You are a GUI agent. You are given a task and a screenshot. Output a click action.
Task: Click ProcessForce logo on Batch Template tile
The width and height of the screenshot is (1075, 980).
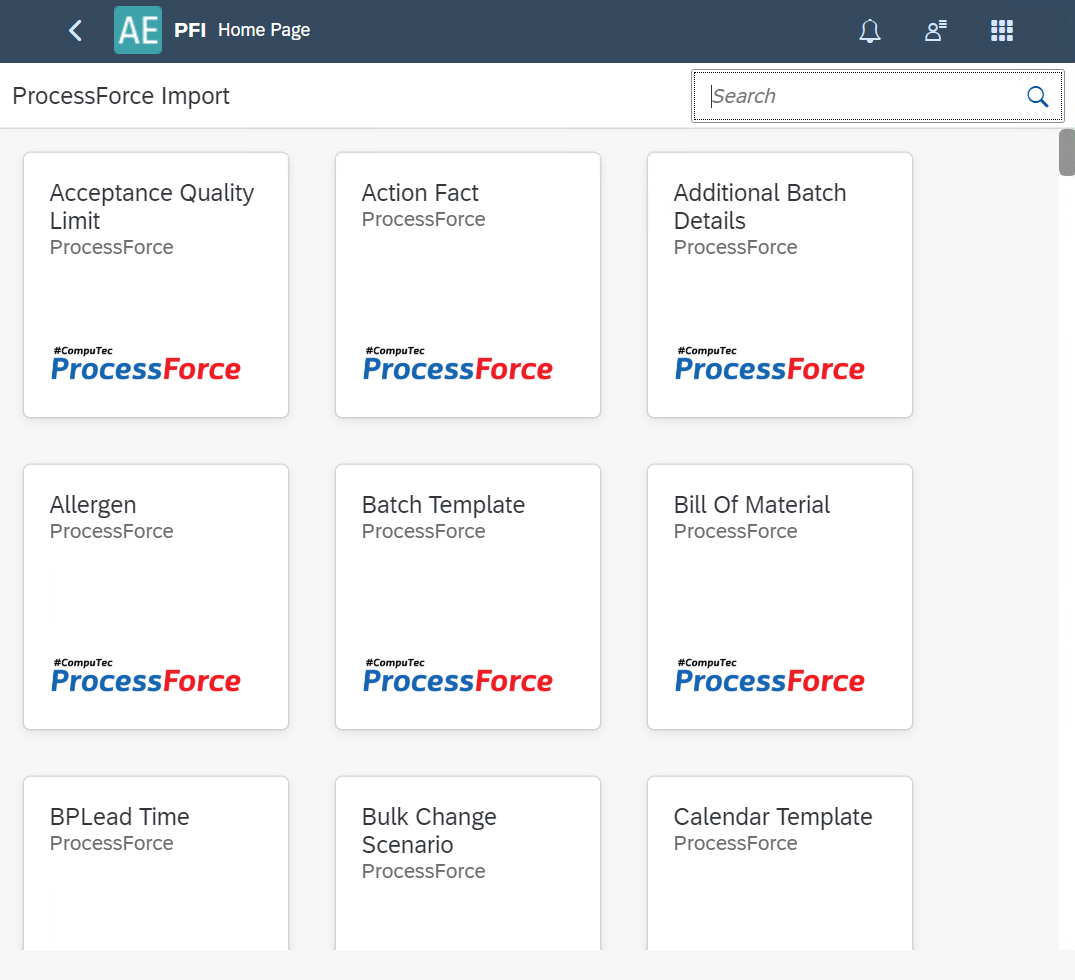point(457,677)
